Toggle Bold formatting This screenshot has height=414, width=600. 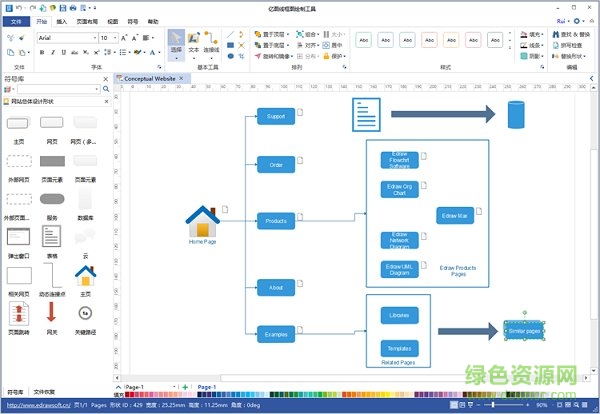[42, 52]
